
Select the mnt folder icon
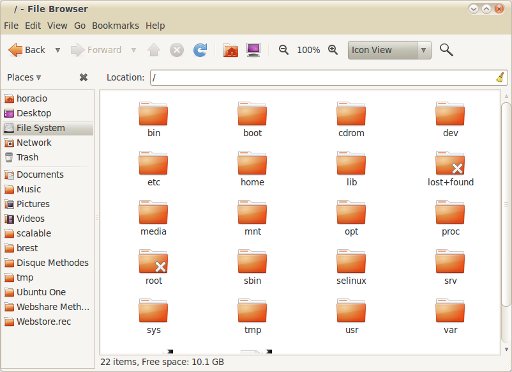point(252,212)
